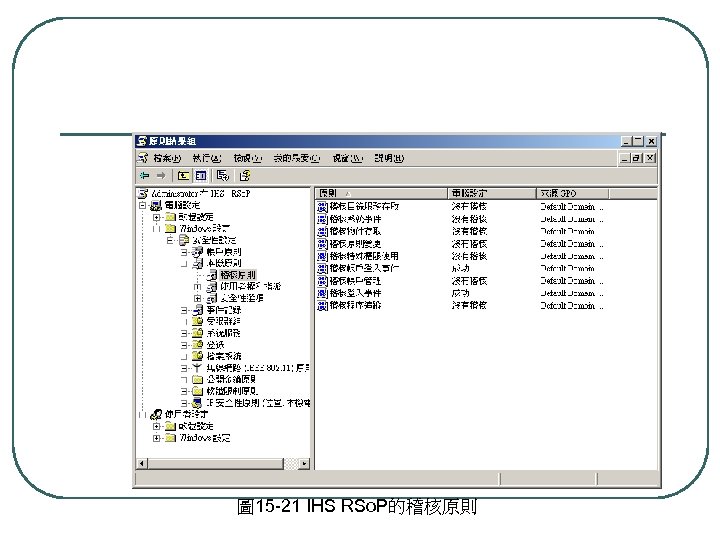Click policy icon of 稽核程序追蹤 row

[x=322, y=305]
